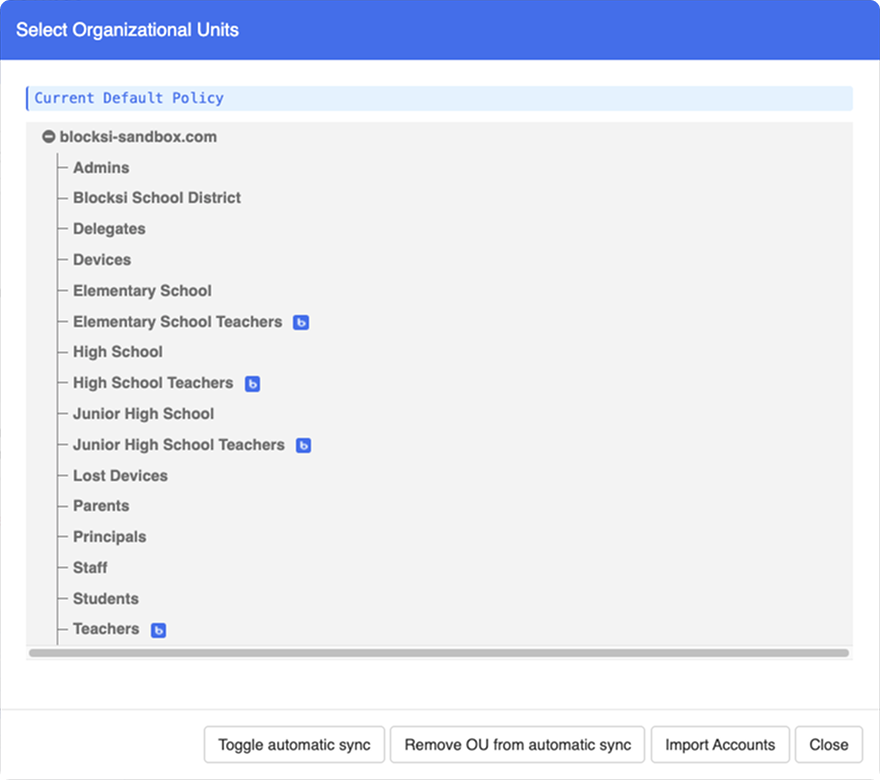Viewport: 880px width, 780px height.
Task: Select the Parents organizational unit
Action: (101, 506)
